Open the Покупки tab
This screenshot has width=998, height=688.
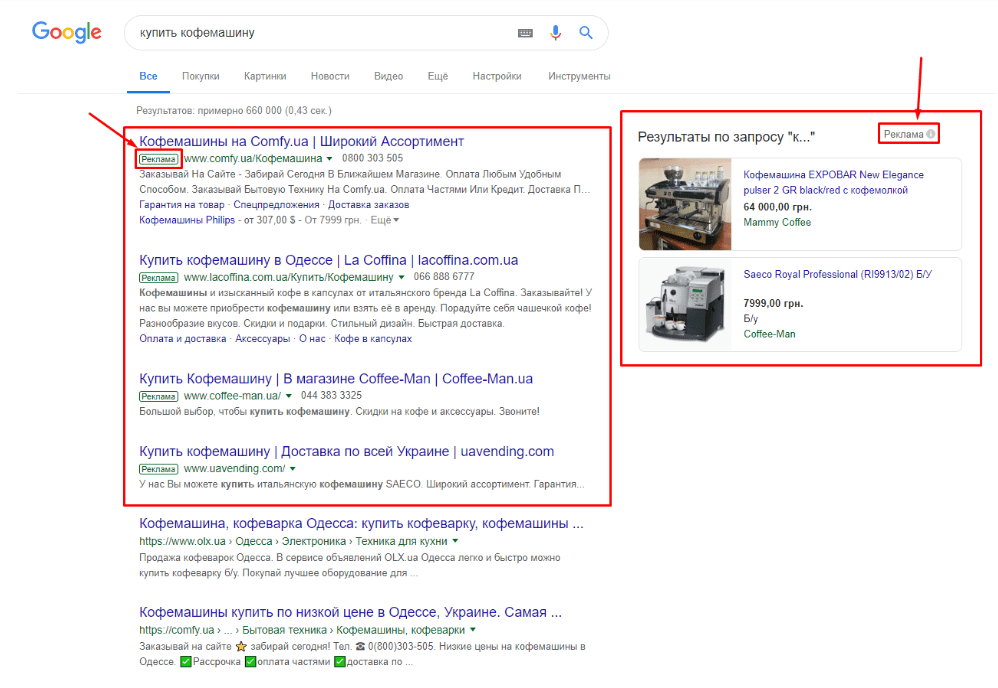coord(200,75)
